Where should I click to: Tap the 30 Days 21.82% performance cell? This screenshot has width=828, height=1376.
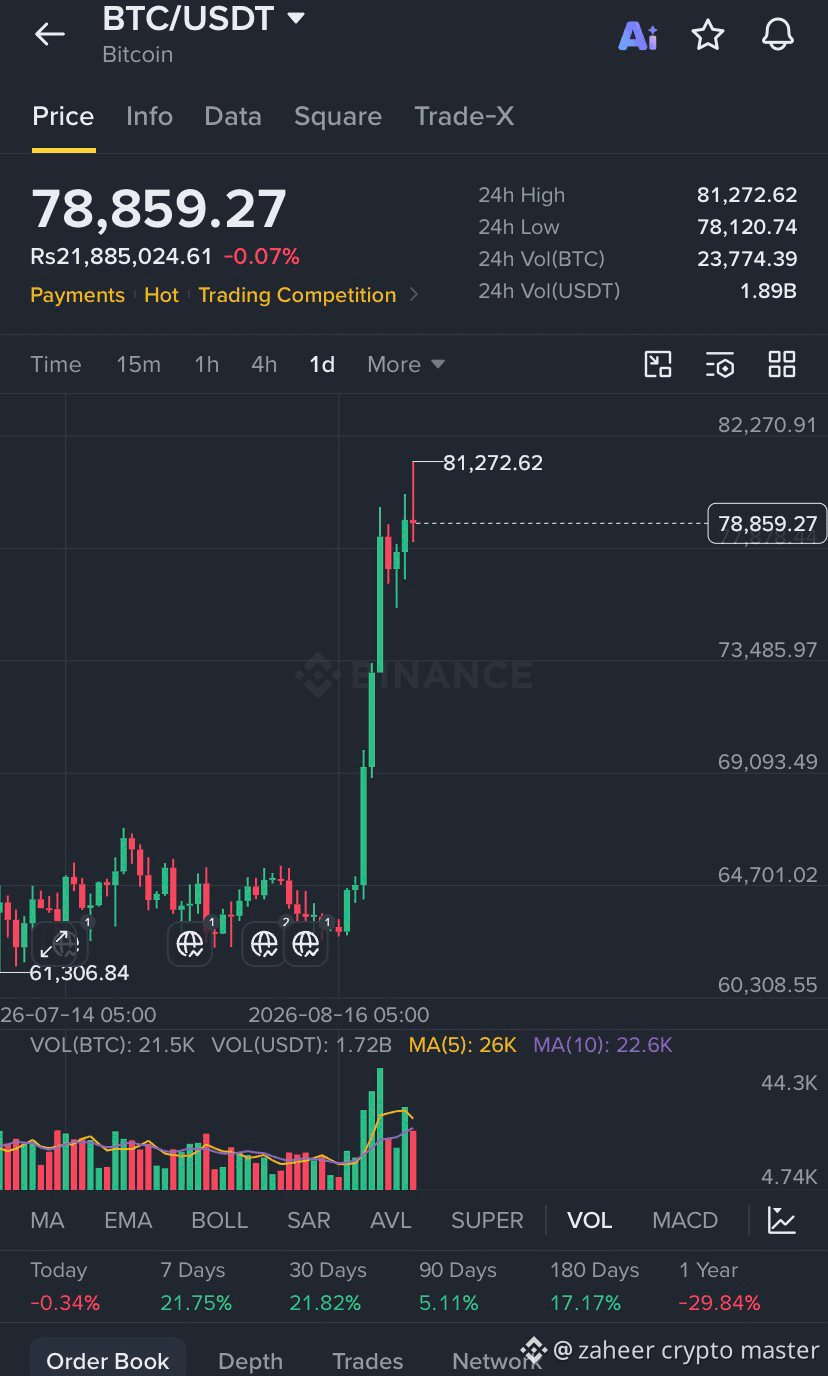(328, 1286)
